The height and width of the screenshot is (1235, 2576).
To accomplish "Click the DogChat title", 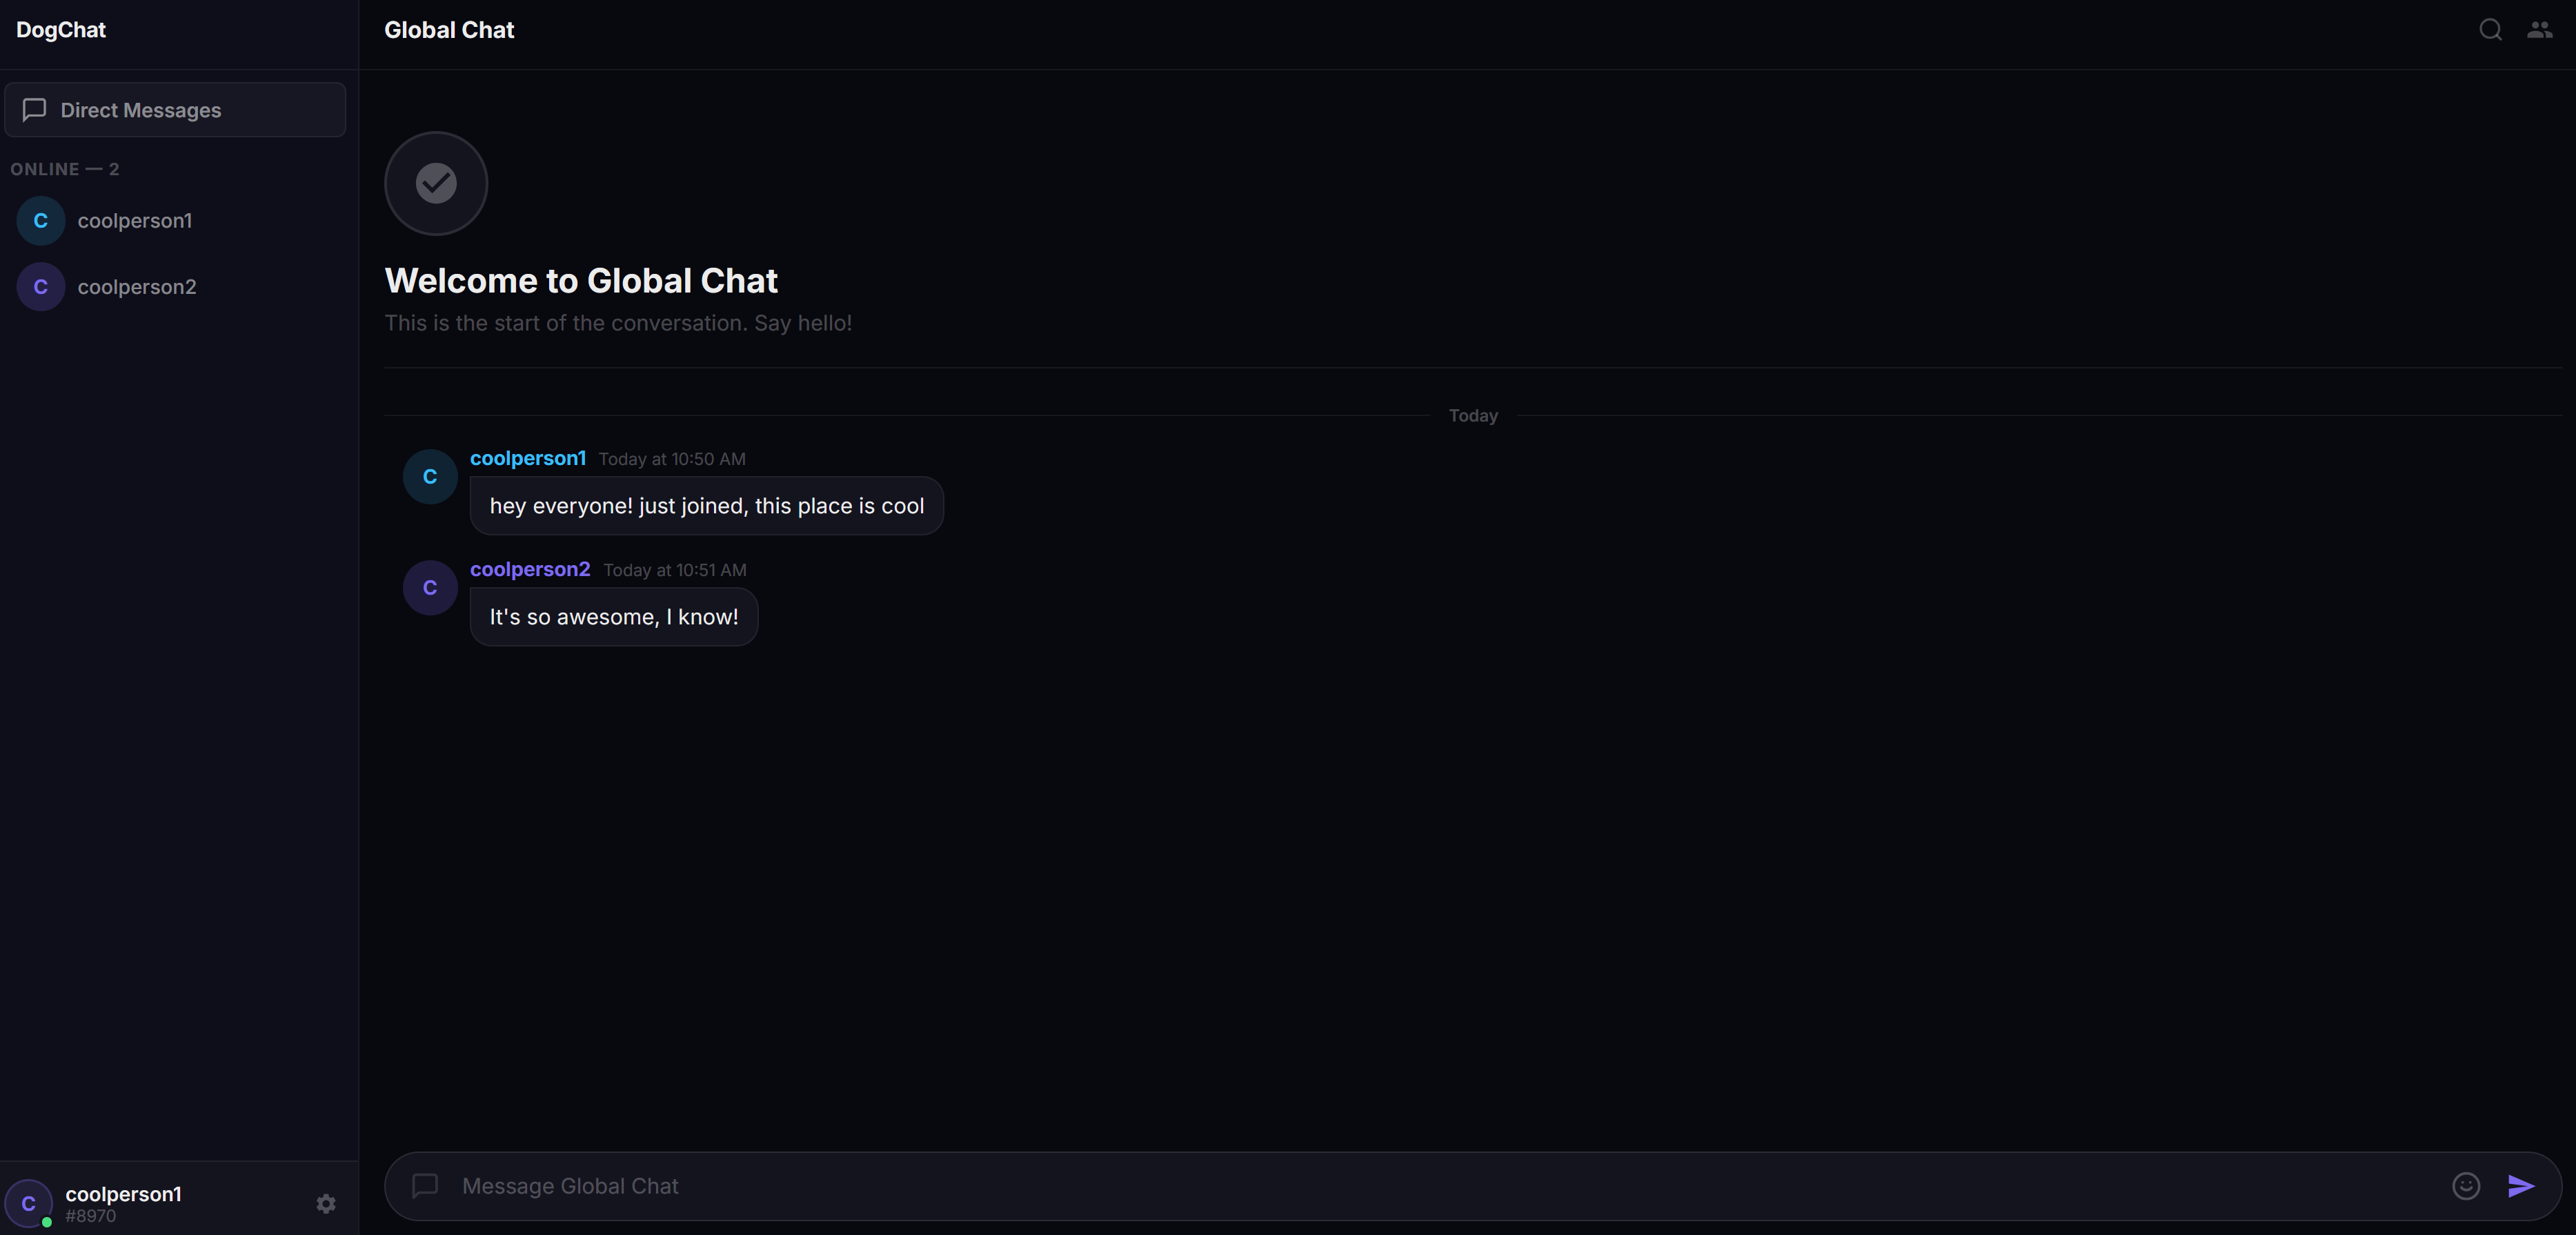I will (60, 29).
